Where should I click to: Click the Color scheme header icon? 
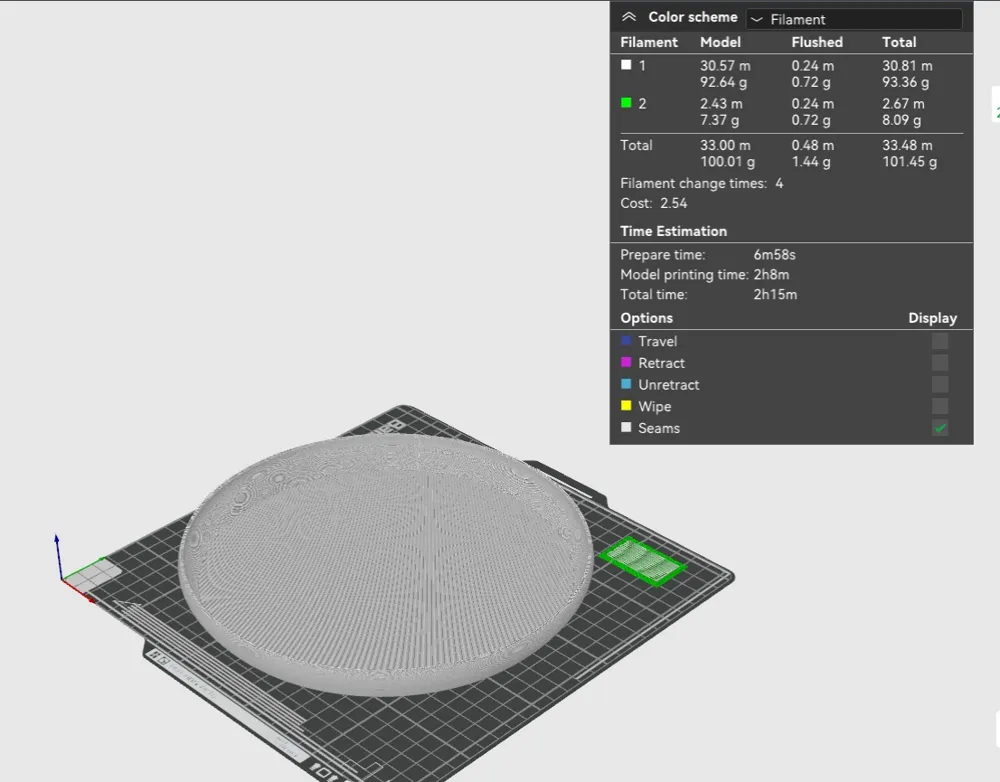pyautogui.click(x=629, y=17)
